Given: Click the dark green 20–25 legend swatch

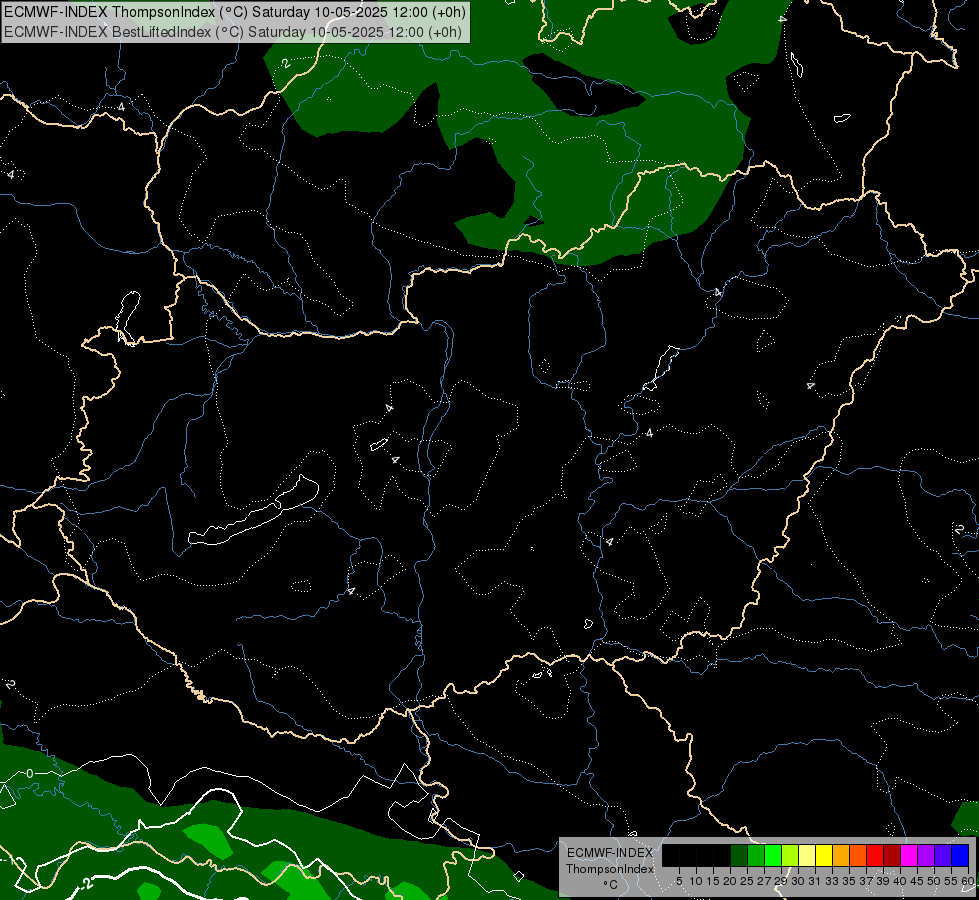Looking at the screenshot, I should click(x=739, y=855).
